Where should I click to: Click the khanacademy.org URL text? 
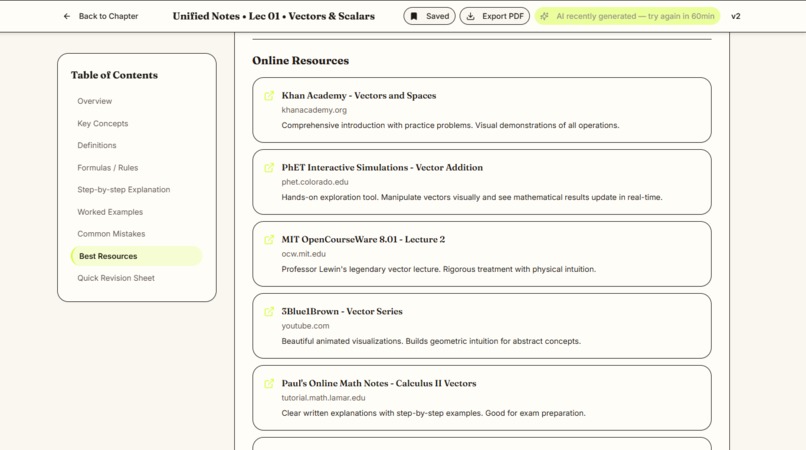coord(314,110)
